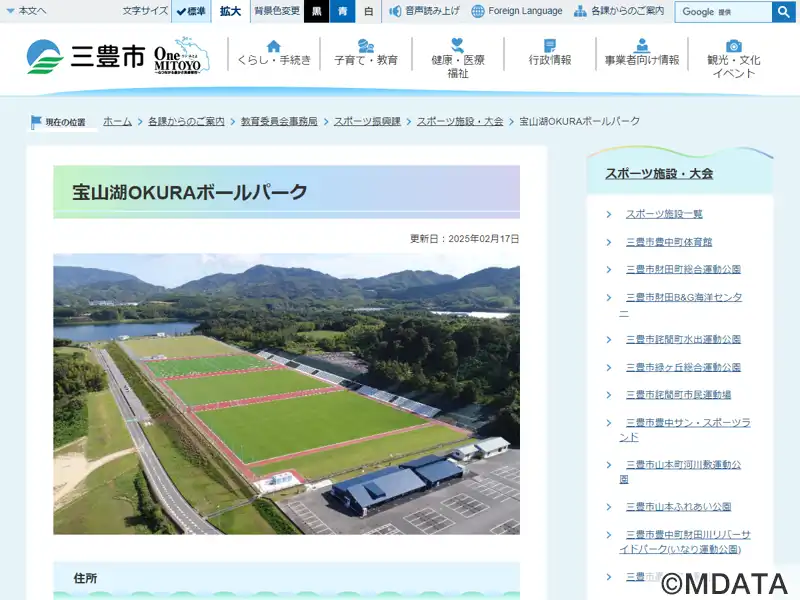Open 三豊市山本ふれあい公園 sidebar link
800x600 pixels.
point(679,507)
